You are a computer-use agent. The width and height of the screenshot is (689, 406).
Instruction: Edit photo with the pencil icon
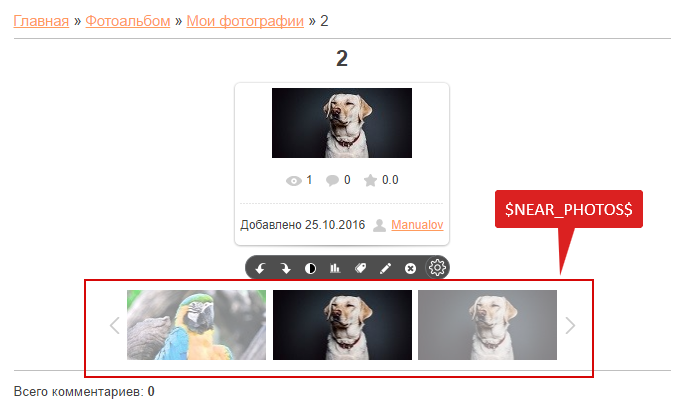385,268
